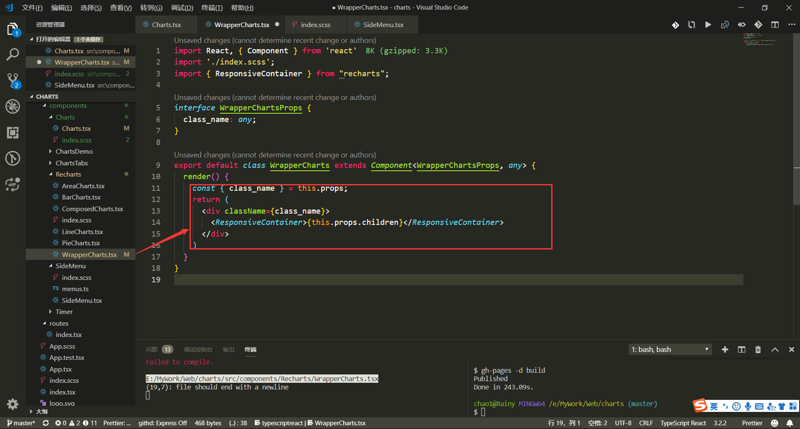This screenshot has width=800, height=429.
Task: Open the Source Control view
Action: (13, 80)
